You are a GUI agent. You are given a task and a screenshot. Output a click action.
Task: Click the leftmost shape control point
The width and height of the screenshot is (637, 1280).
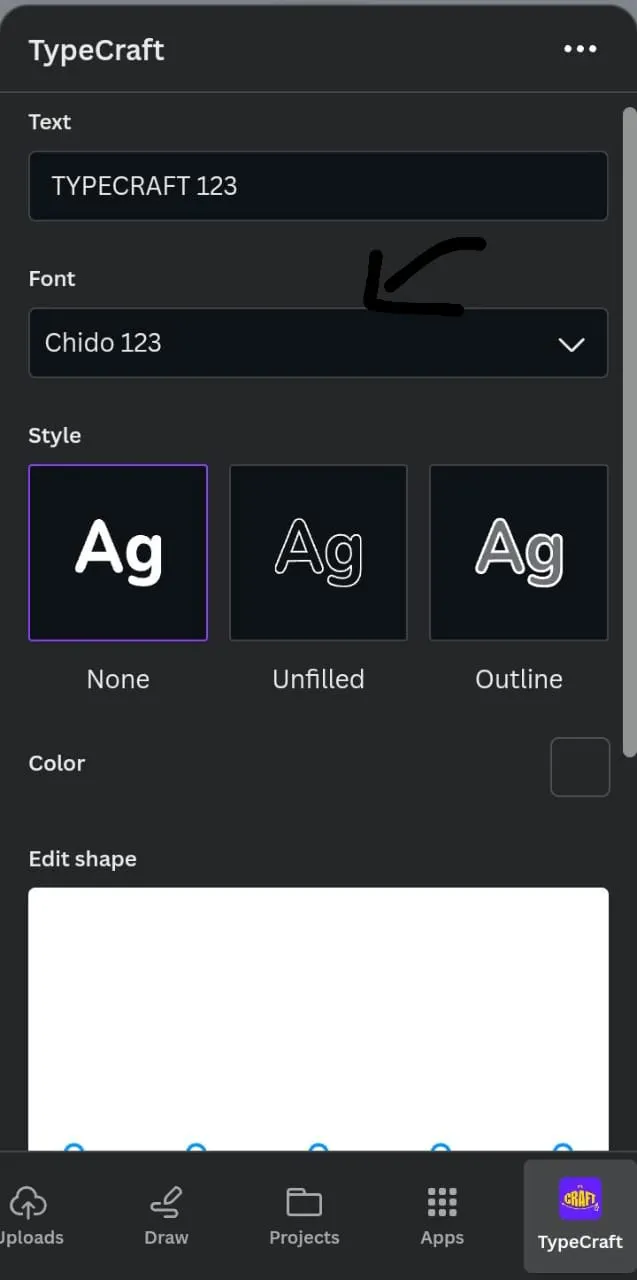click(x=74, y=1148)
